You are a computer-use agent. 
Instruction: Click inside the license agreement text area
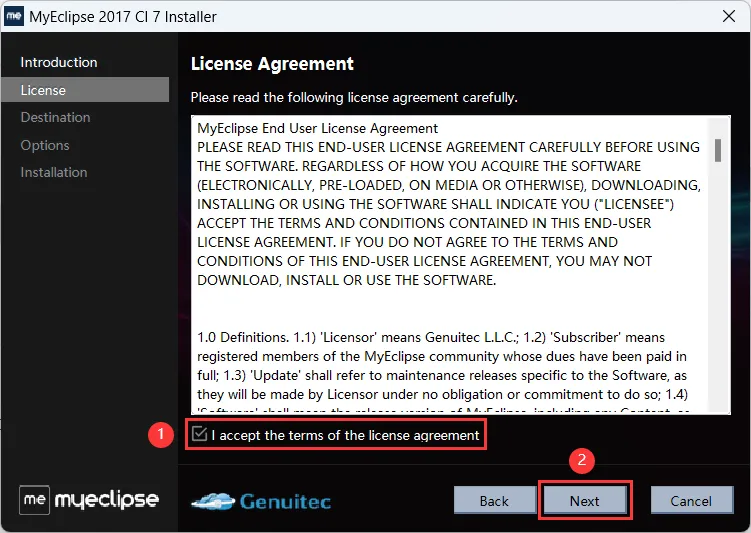click(450, 264)
